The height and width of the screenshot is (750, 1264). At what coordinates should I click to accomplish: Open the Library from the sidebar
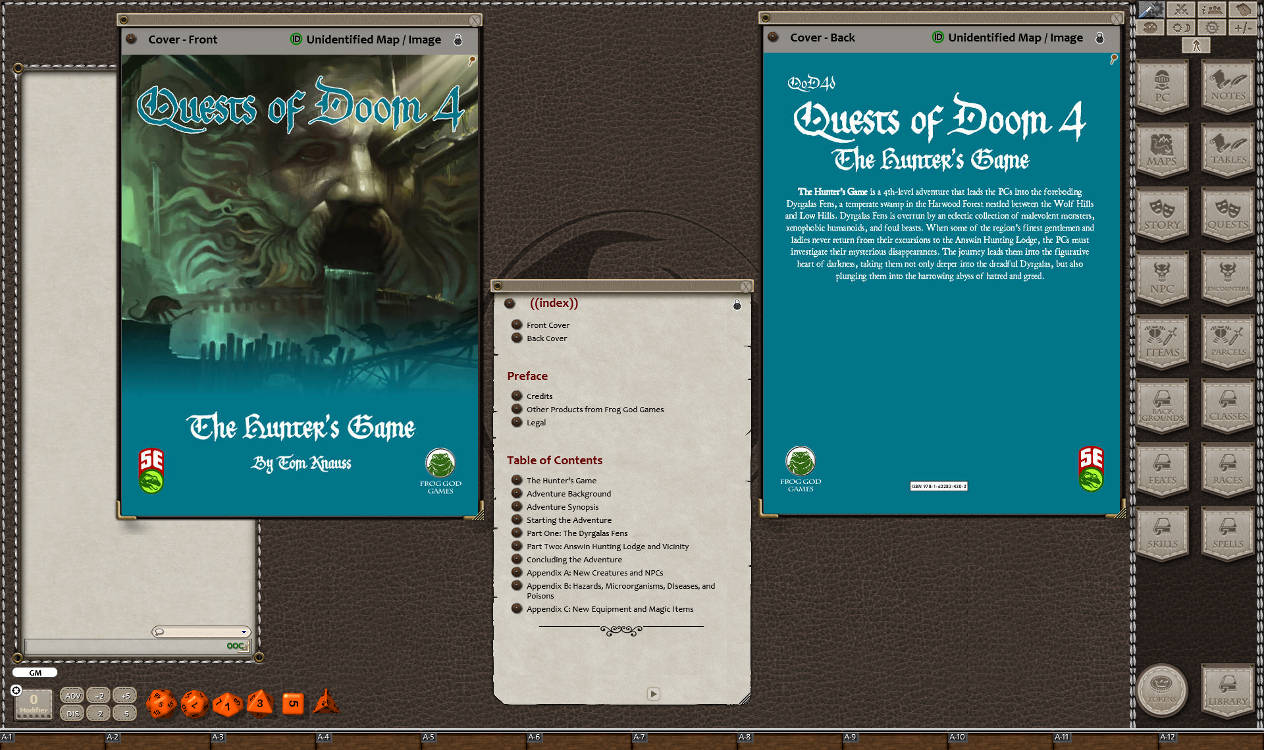pyautogui.click(x=1227, y=690)
